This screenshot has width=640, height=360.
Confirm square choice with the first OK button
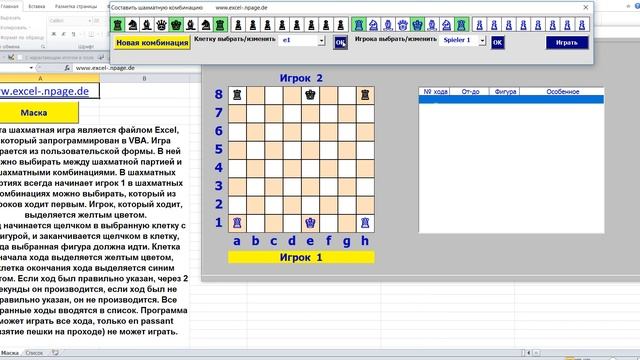[x=340, y=42]
